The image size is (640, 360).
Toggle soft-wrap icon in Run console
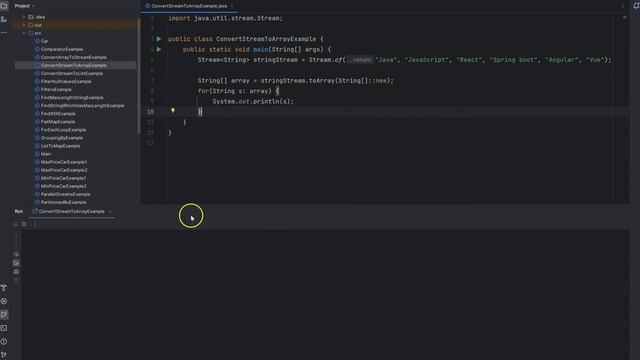(16, 254)
